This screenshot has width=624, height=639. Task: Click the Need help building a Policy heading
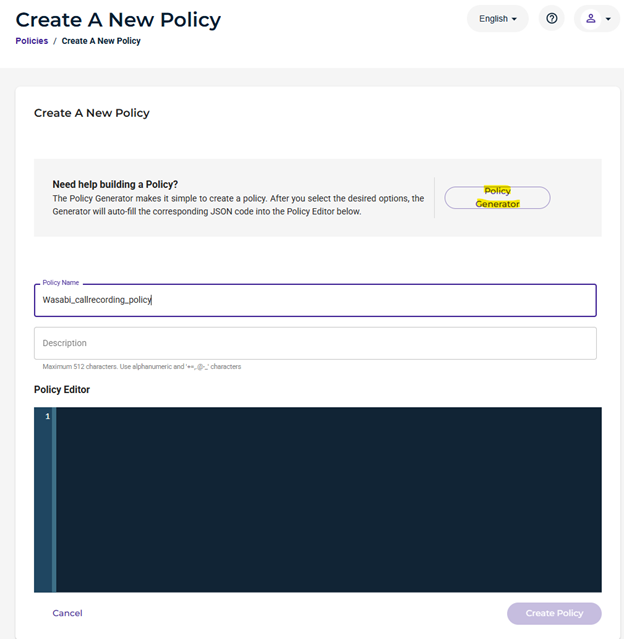tap(115, 185)
